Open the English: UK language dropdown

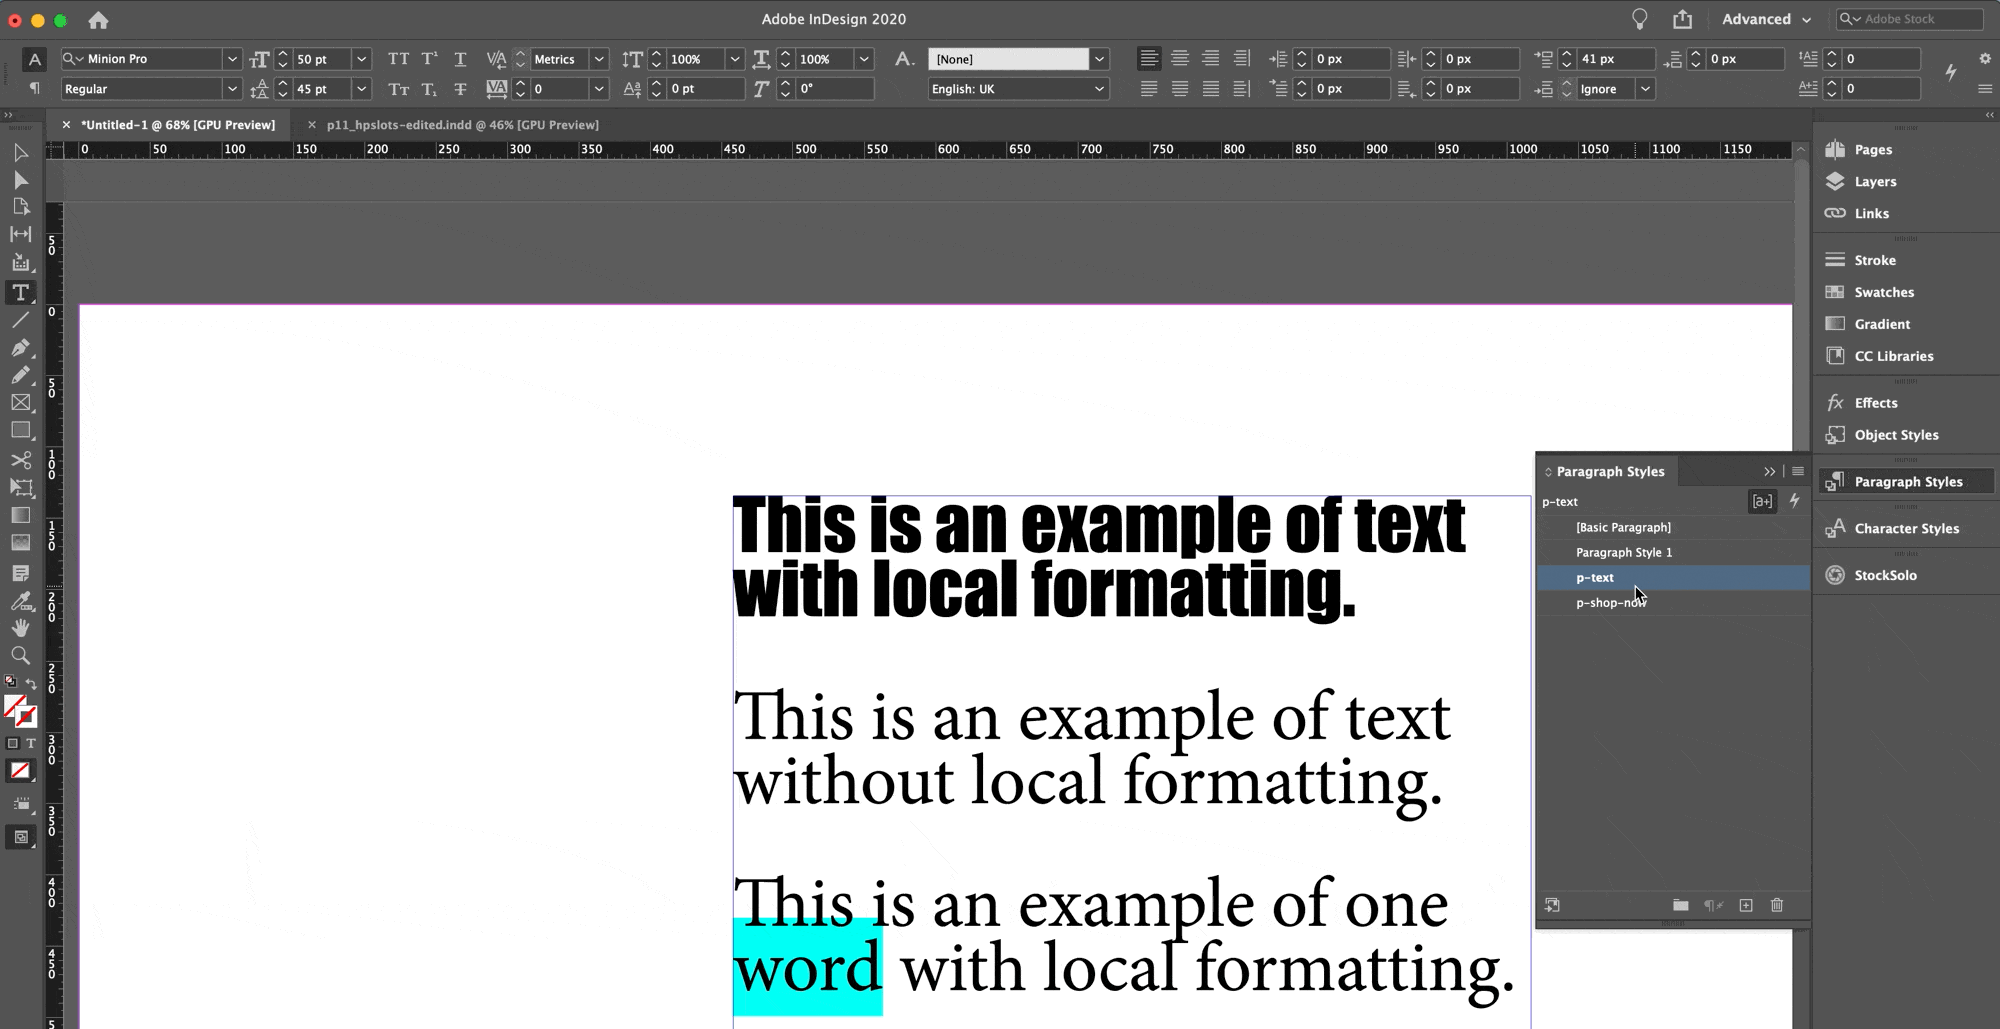click(1099, 89)
